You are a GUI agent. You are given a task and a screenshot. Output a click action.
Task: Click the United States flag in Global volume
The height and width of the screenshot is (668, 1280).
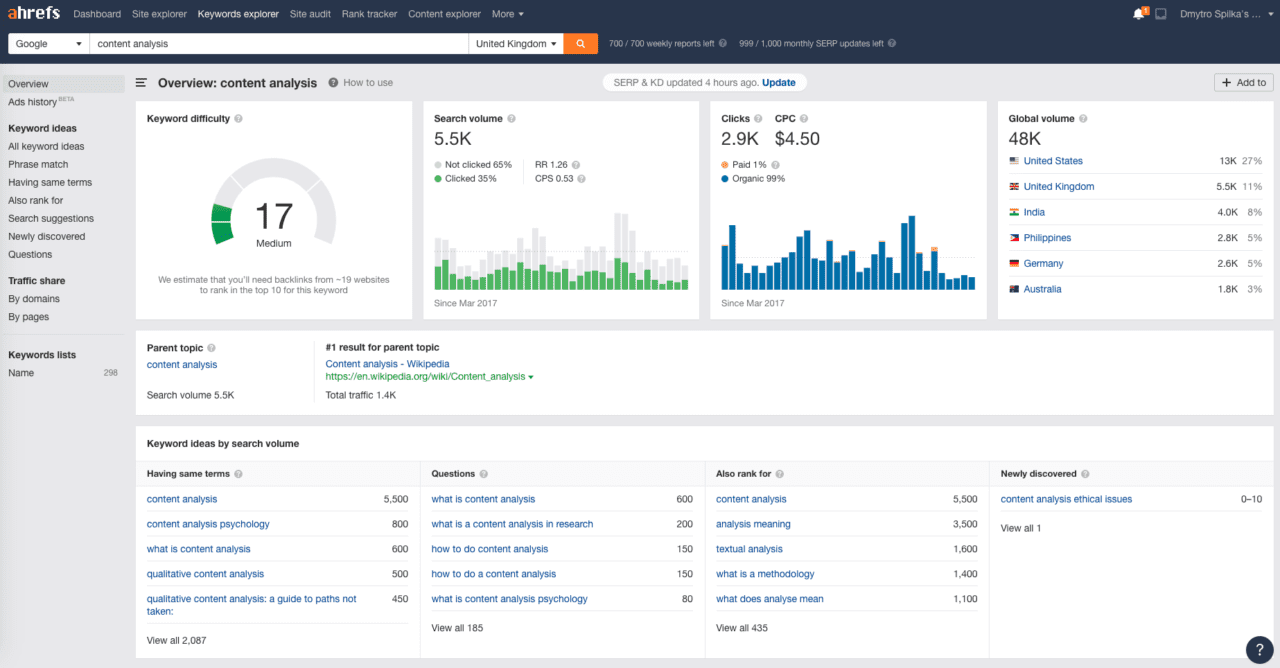point(1012,161)
